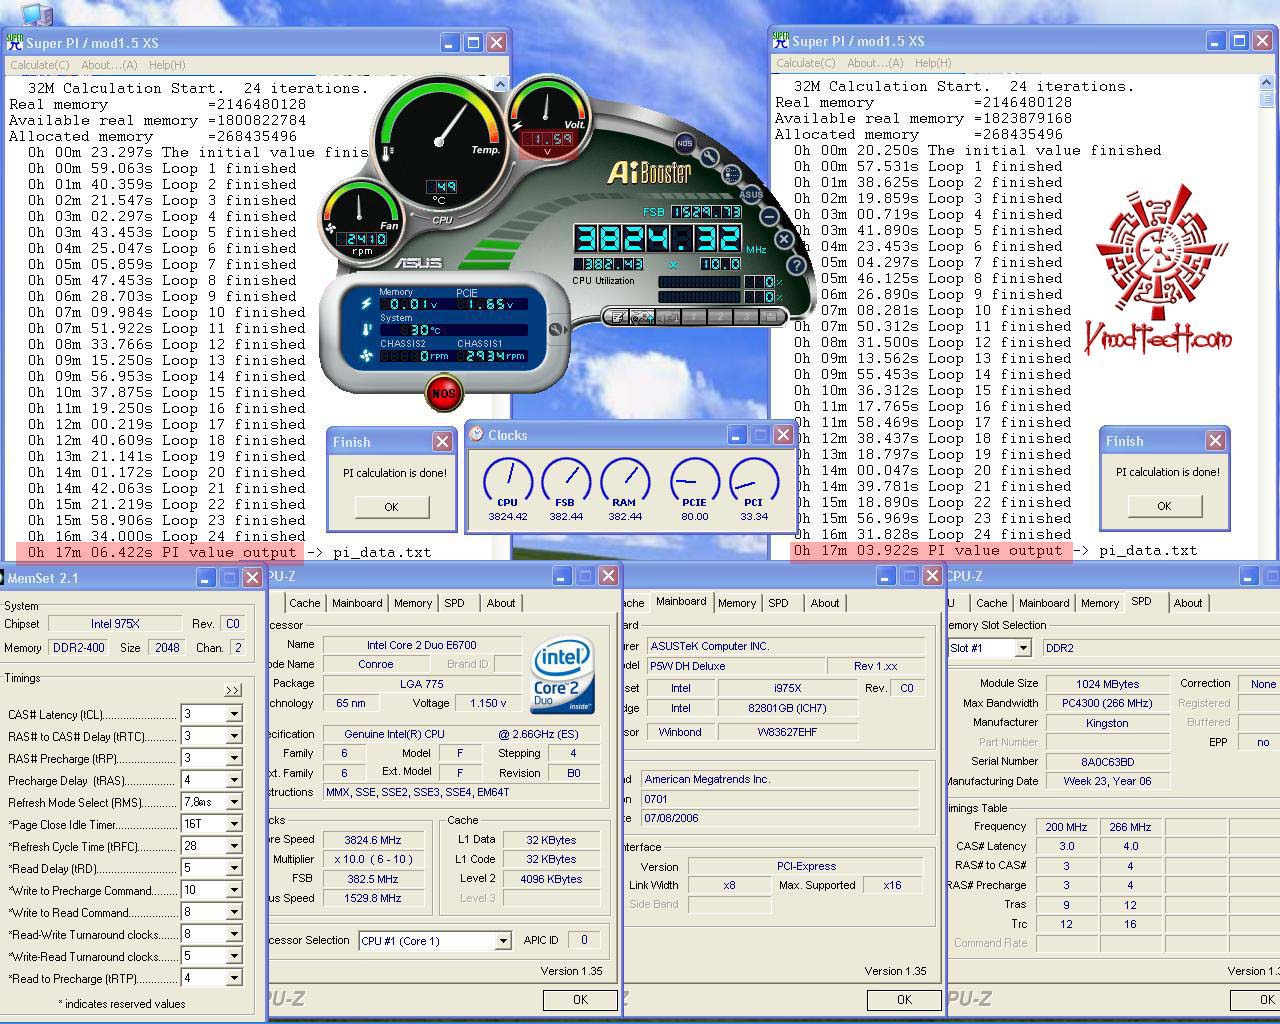Click OK in middle CPU-Z window
Screen dimensions: 1280x1024
click(904, 999)
